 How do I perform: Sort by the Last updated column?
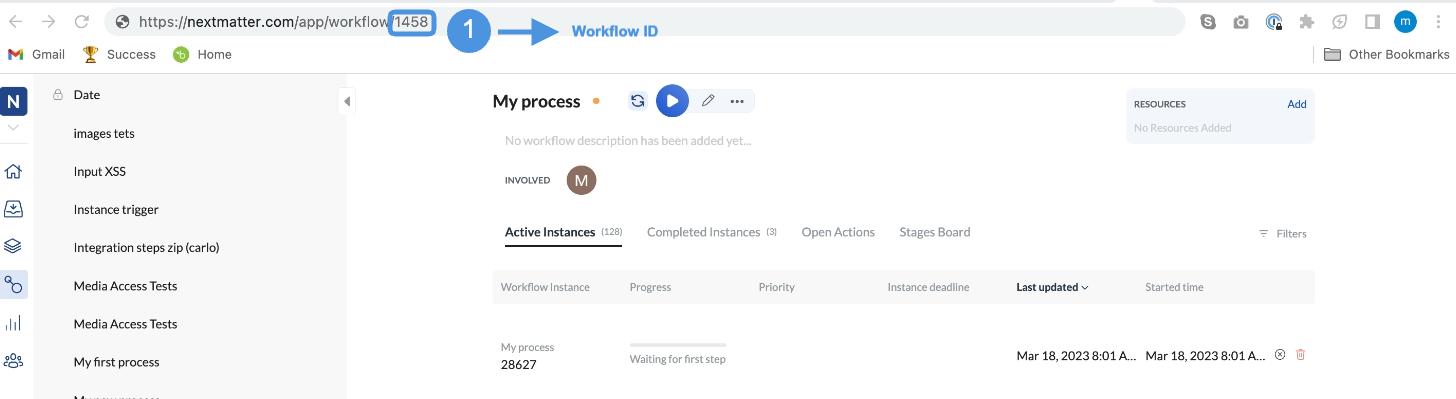coord(1052,287)
